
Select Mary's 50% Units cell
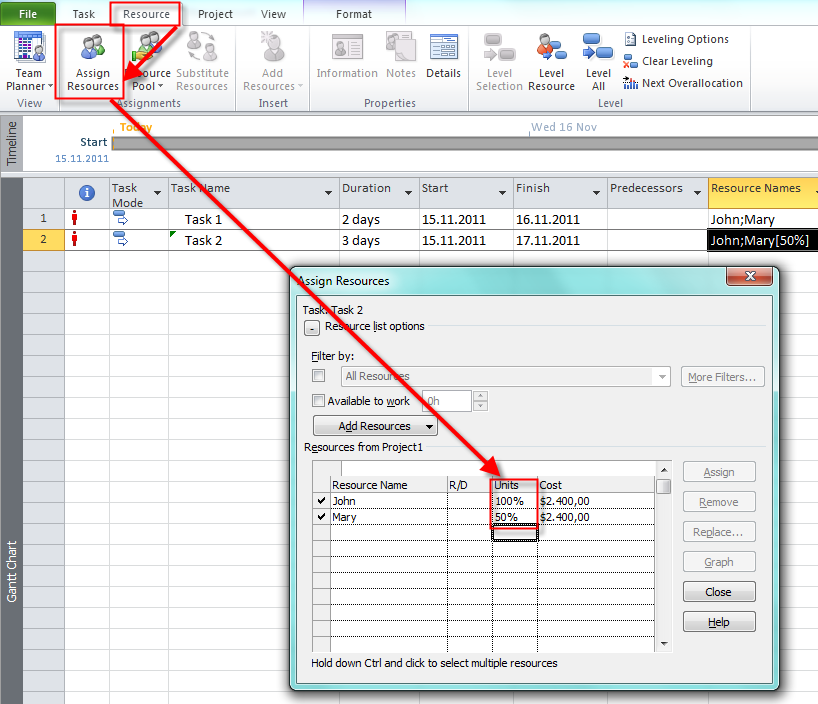coord(514,517)
